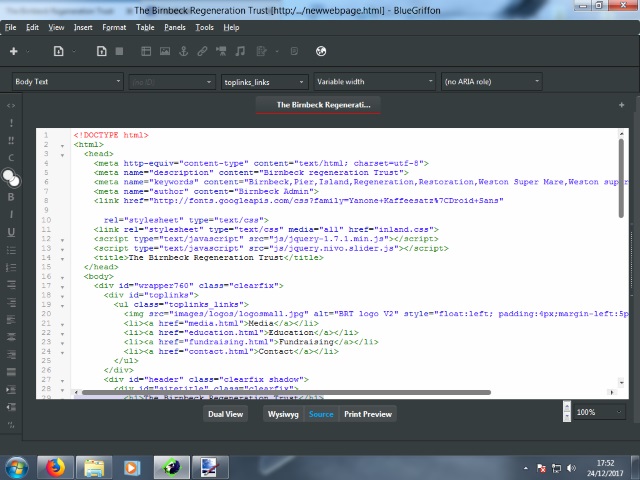Insert a video using the camera icon
Screen dimensions: 640x480
click(221, 51)
